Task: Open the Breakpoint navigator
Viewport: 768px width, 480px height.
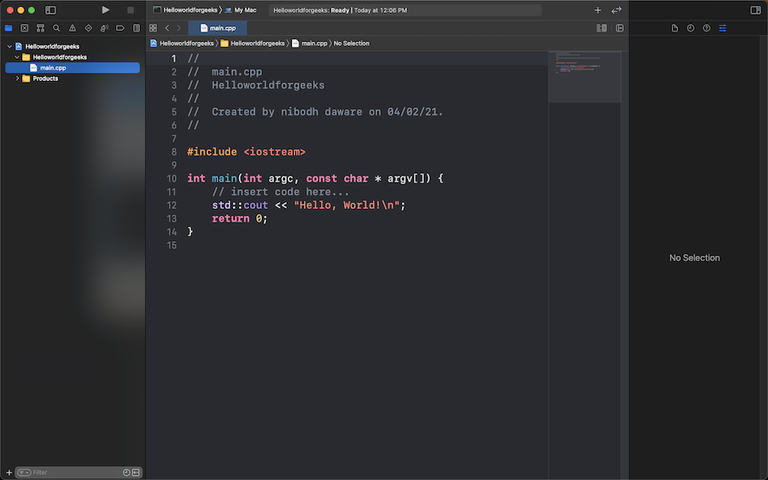Action: (x=120, y=28)
